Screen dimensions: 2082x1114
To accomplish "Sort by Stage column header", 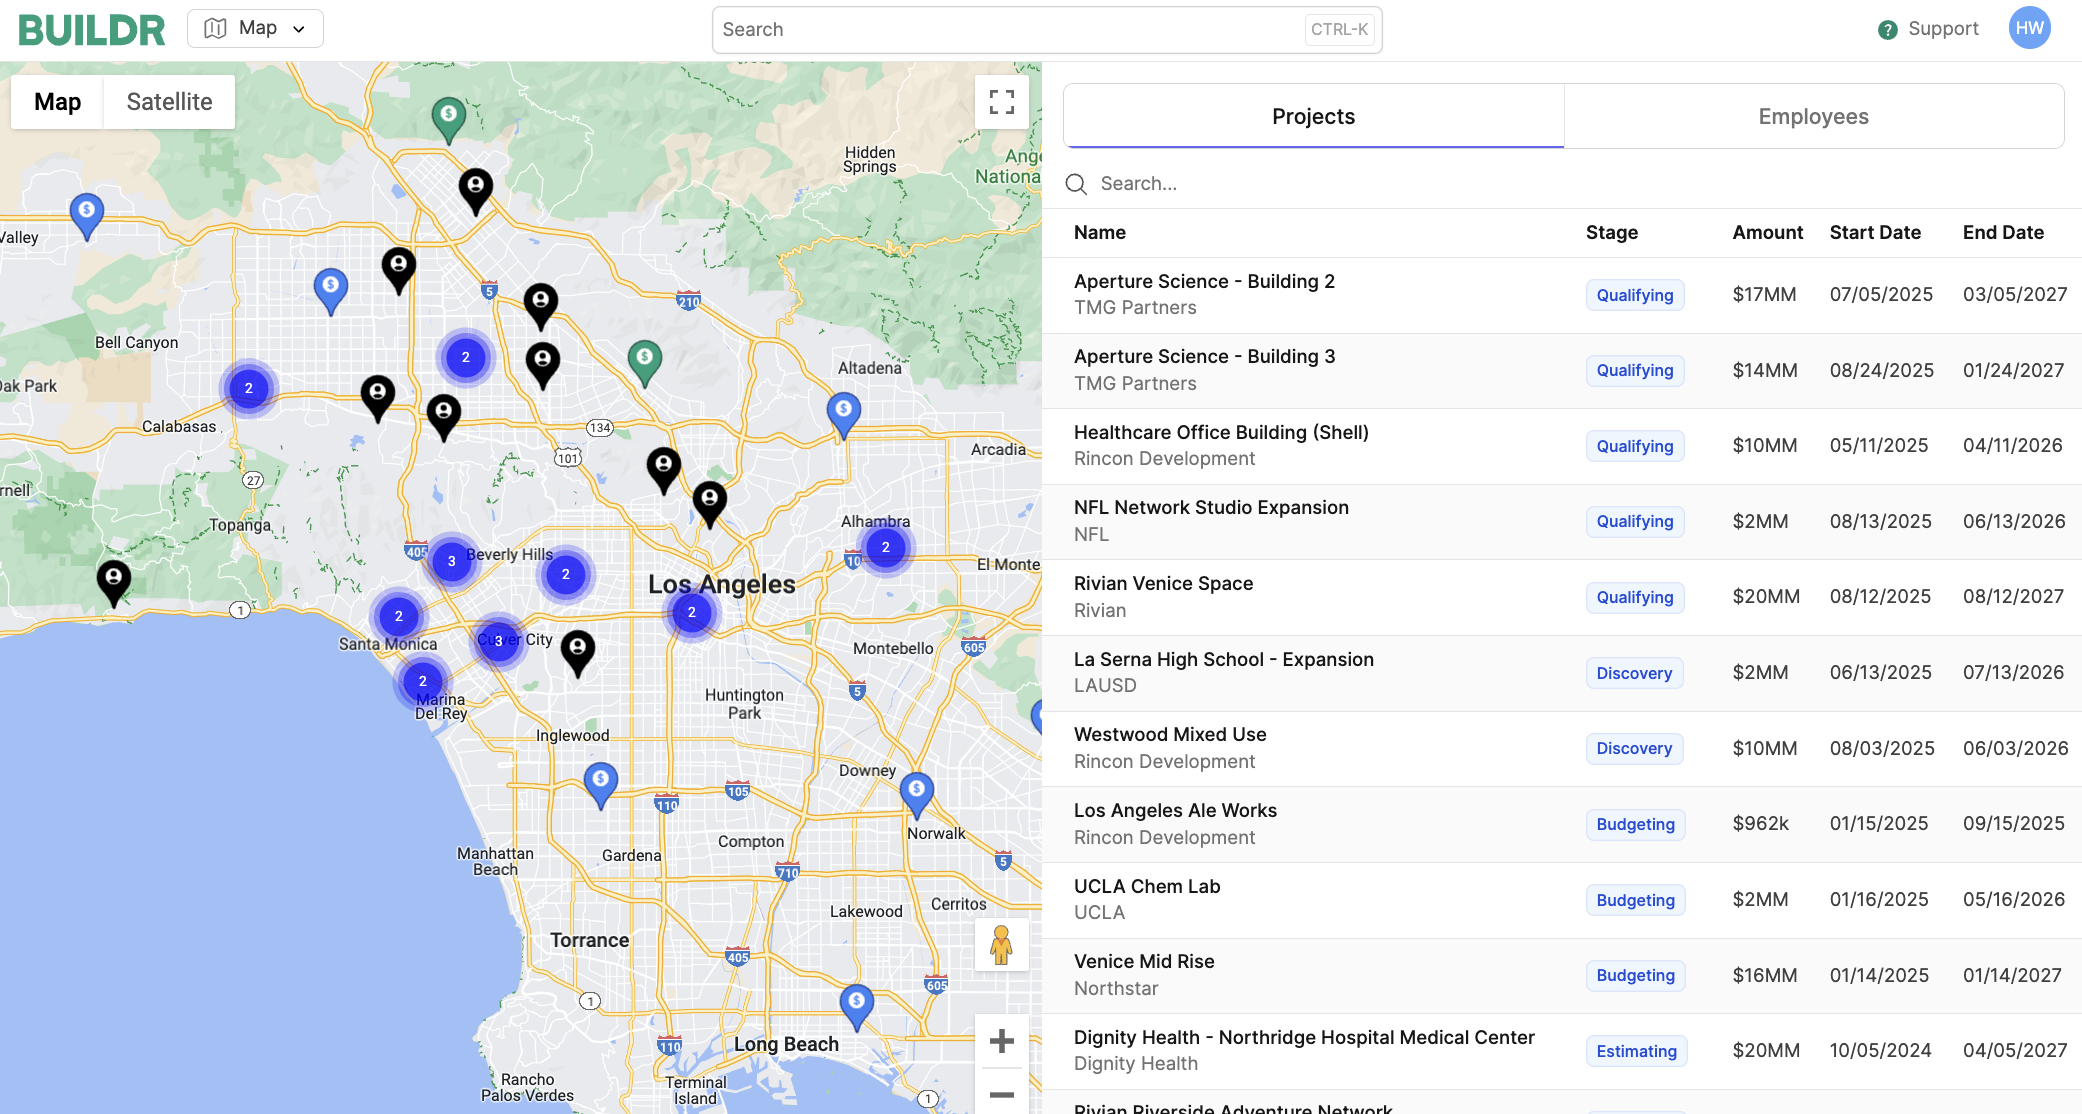I will point(1611,232).
